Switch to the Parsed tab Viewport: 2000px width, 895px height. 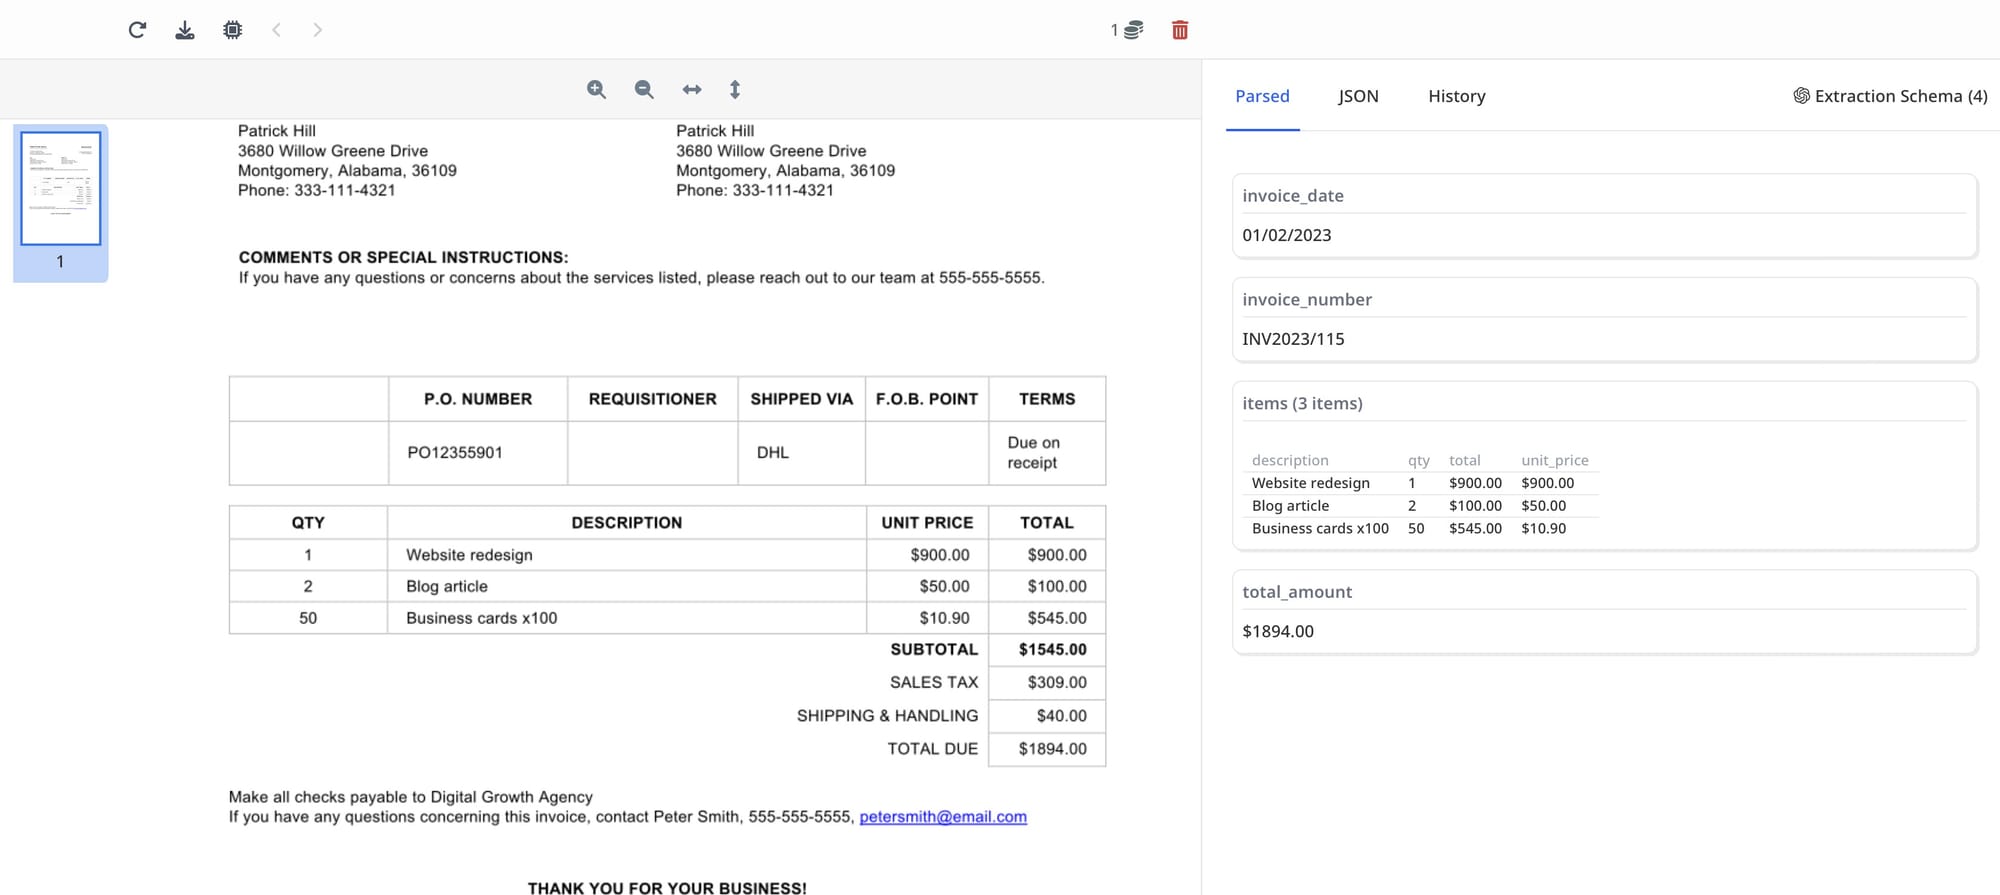1262,96
